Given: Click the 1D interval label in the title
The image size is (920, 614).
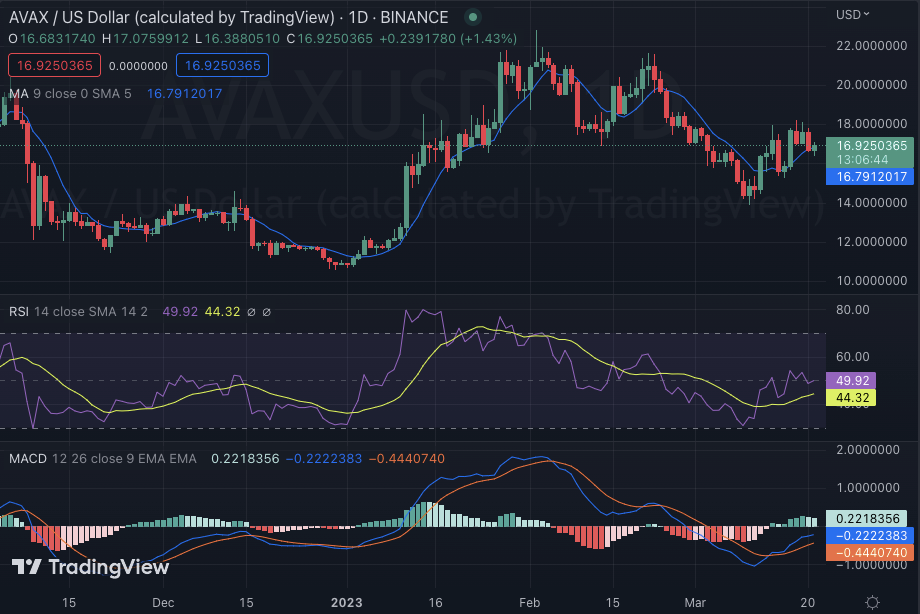Looking at the screenshot, I should pyautogui.click(x=358, y=17).
